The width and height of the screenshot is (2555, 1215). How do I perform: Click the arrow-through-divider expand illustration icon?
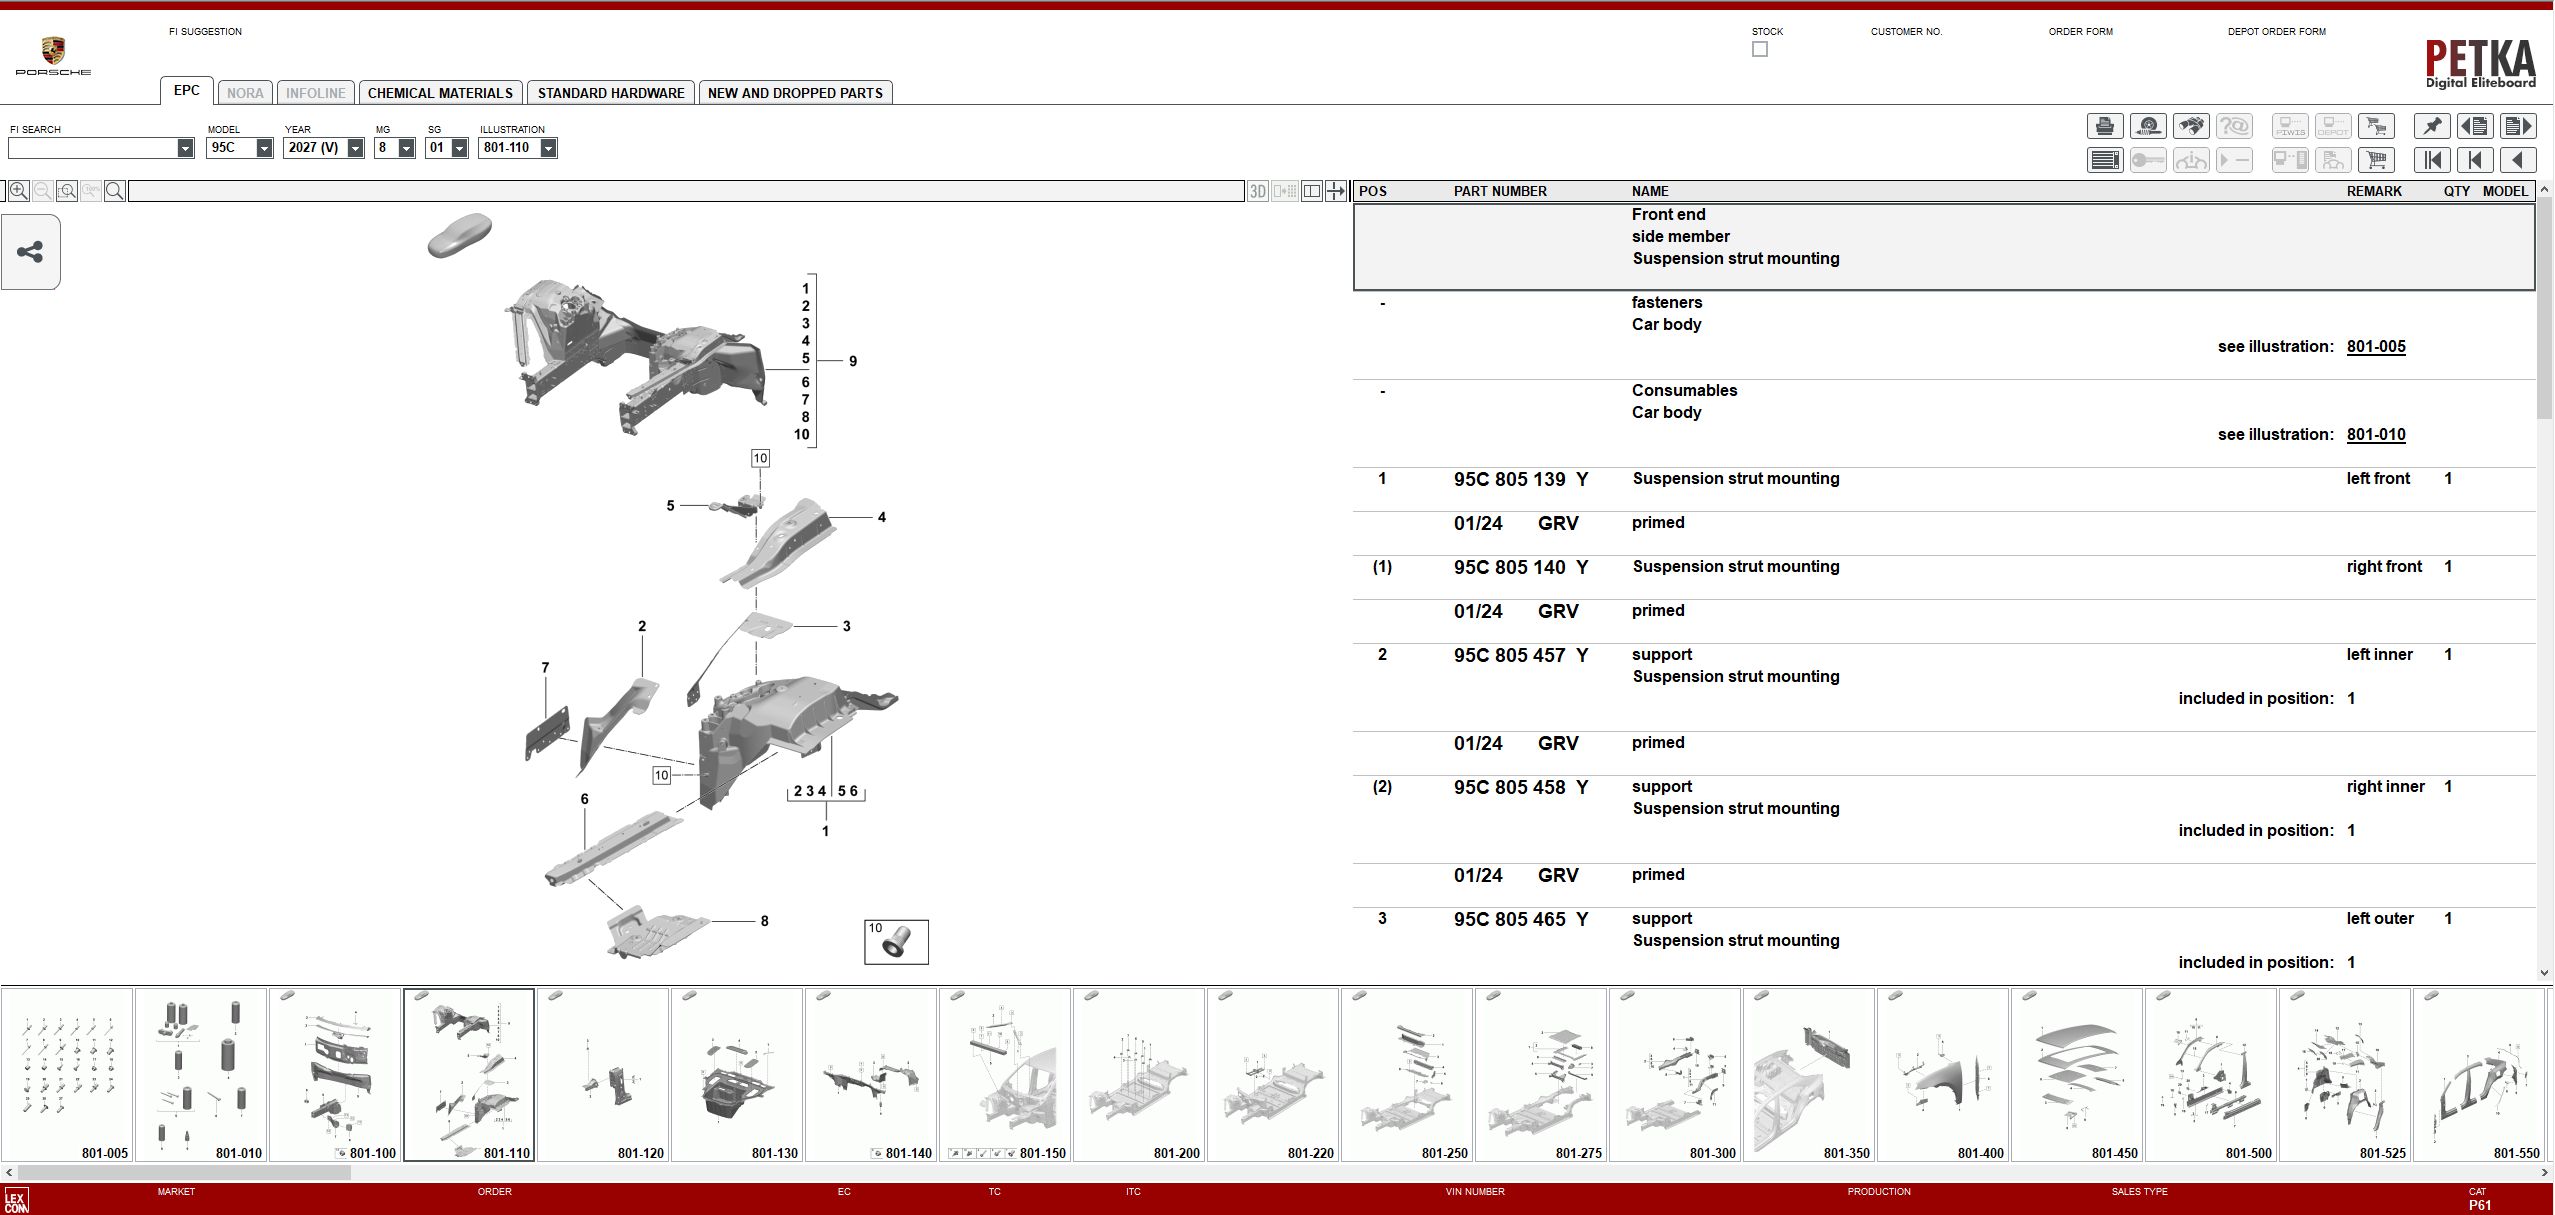coord(1336,191)
